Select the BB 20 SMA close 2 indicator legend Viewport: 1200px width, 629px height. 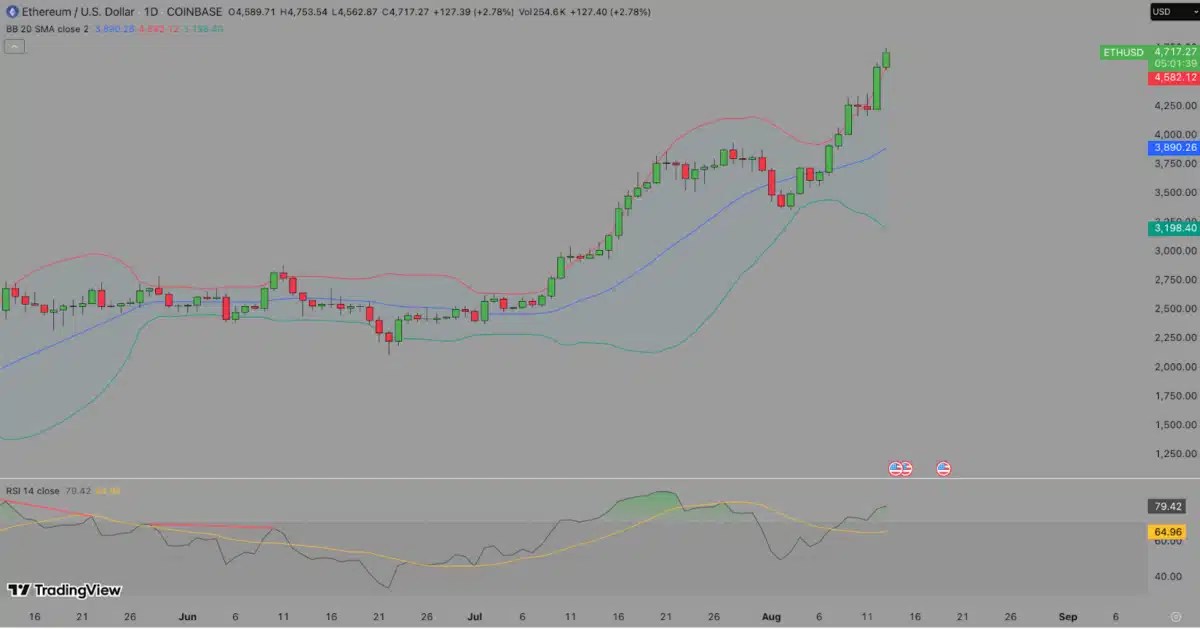pyautogui.click(x=47, y=29)
